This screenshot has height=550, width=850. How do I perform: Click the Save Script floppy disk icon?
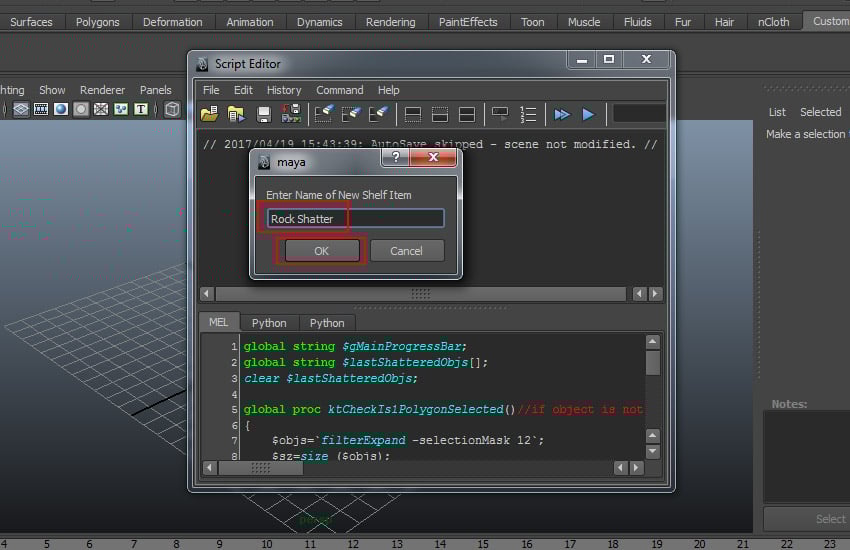click(x=264, y=114)
